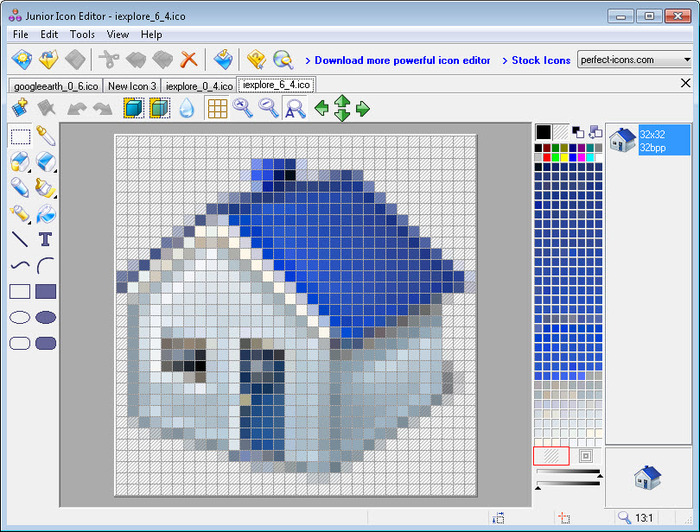Open the Tools menu
700x532 pixels.
click(x=82, y=34)
